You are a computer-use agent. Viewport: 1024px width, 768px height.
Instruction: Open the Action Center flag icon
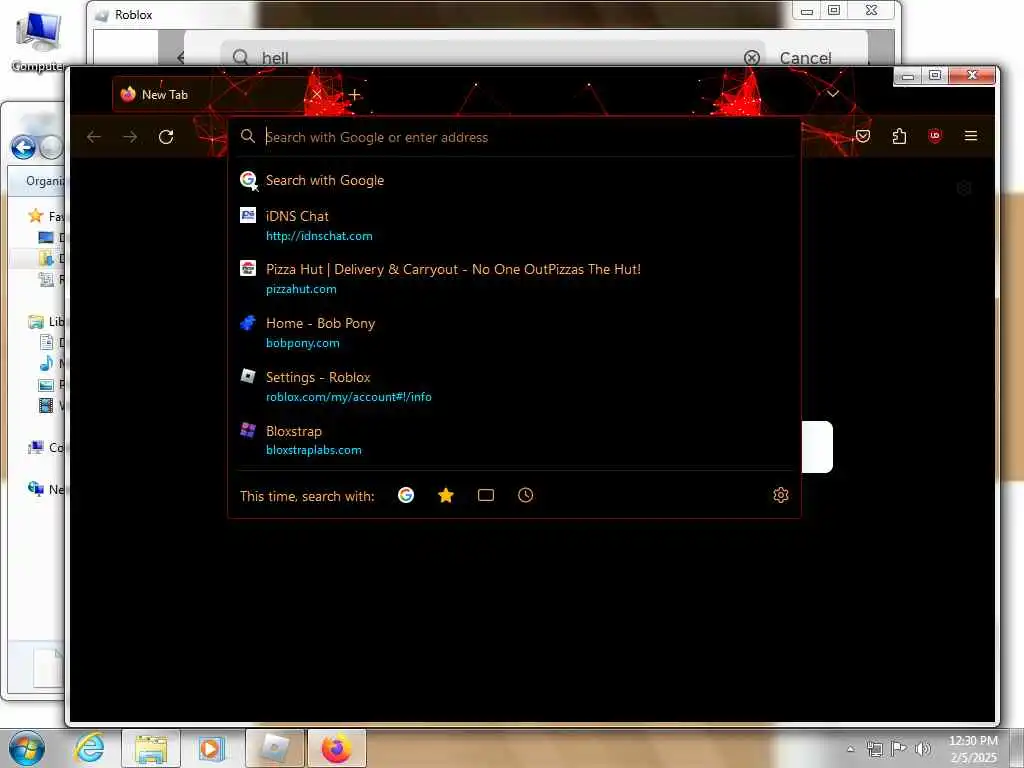click(899, 748)
